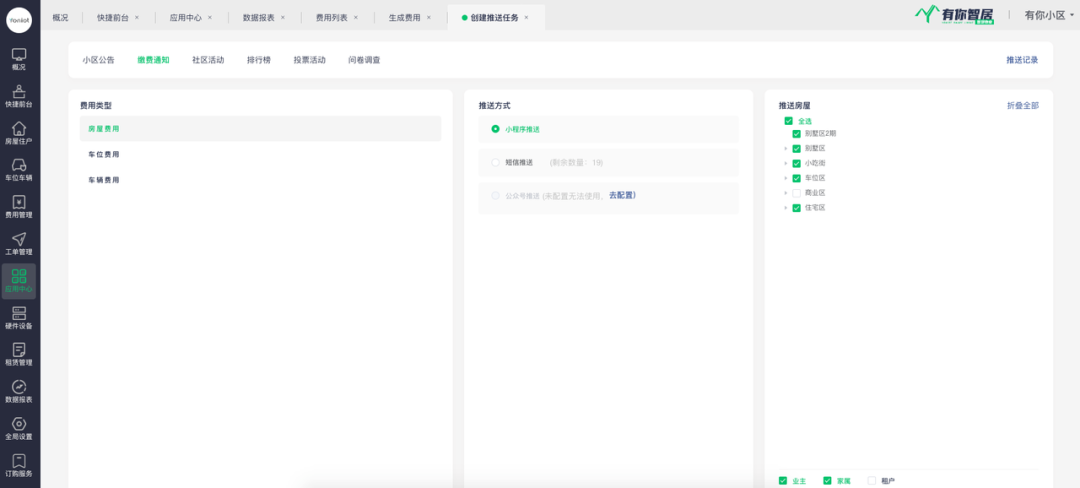Open 车位车辆 car icon in sidebar
This screenshot has height=488, width=1080.
click(19, 166)
